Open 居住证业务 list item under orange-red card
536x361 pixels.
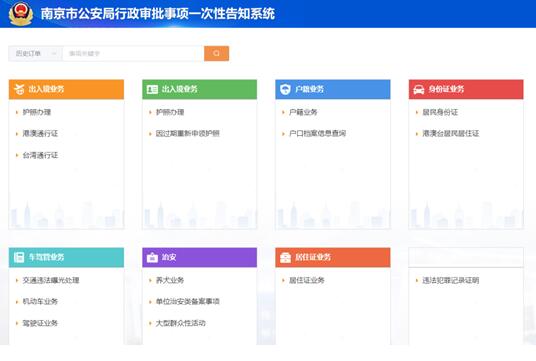point(307,280)
